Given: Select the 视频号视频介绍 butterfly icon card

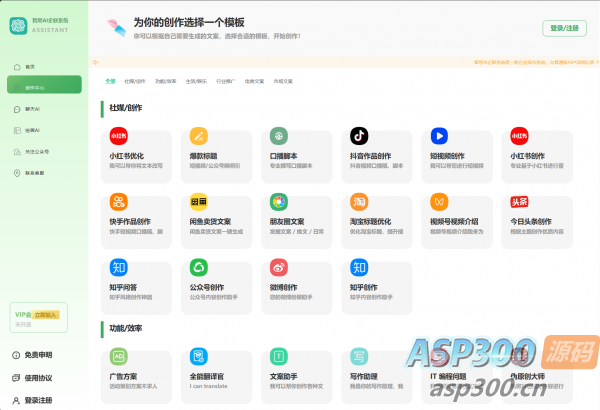Looking at the screenshot, I should click(x=457, y=222).
